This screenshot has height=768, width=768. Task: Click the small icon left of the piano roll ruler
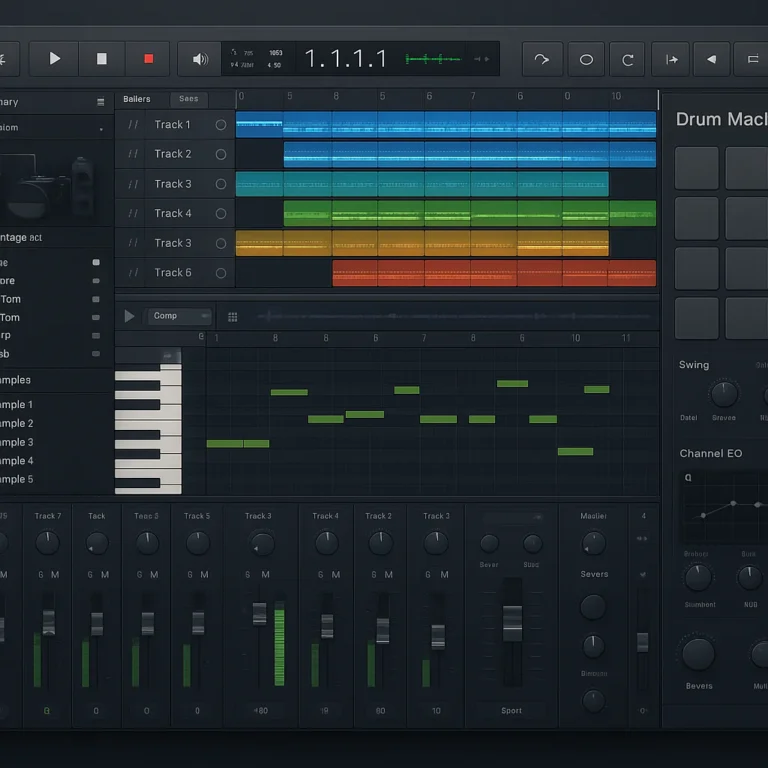[201, 336]
